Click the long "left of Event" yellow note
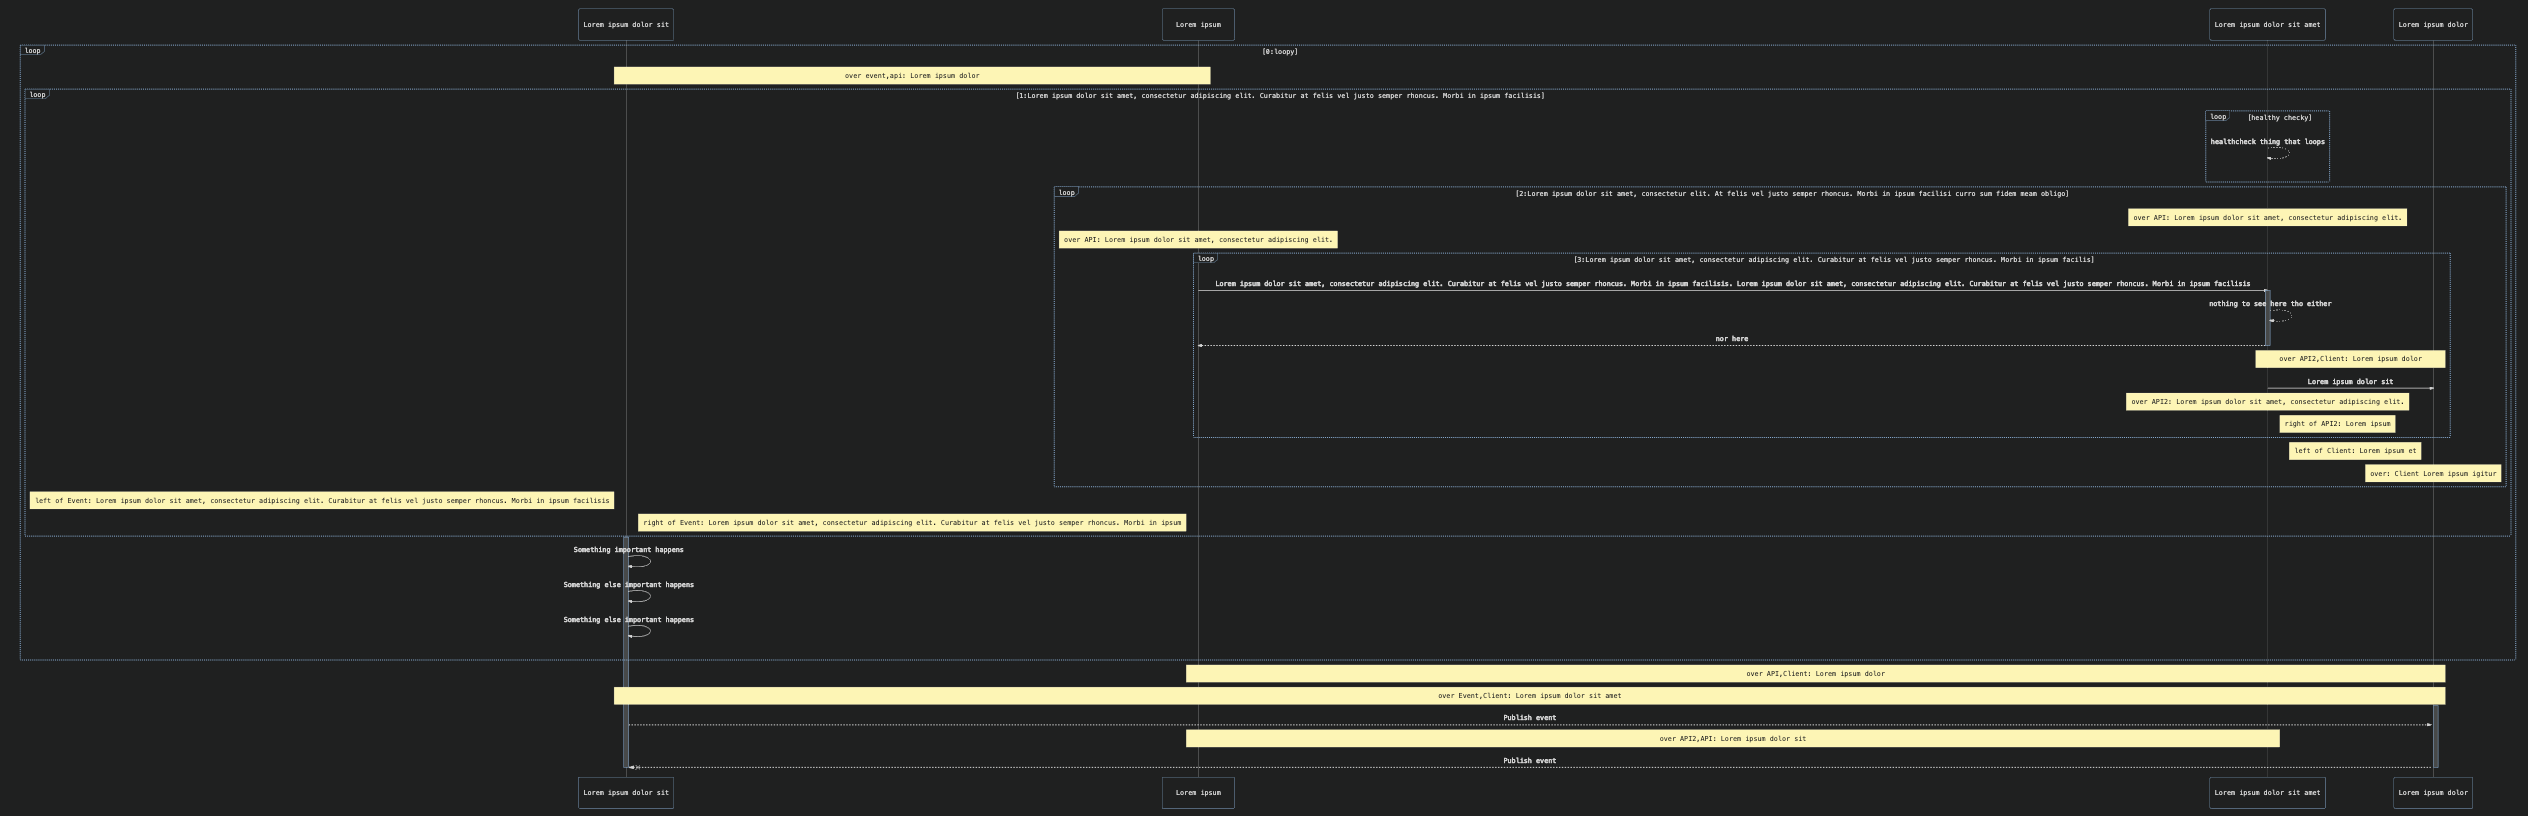Image resolution: width=2528 pixels, height=816 pixels. coord(321,501)
